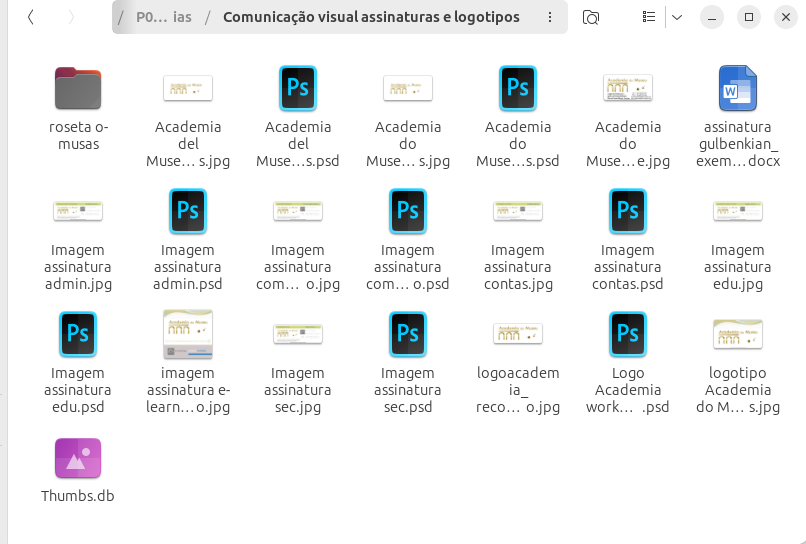Select Imagem assinatura com…o.jpg thumbnail

click(x=298, y=211)
